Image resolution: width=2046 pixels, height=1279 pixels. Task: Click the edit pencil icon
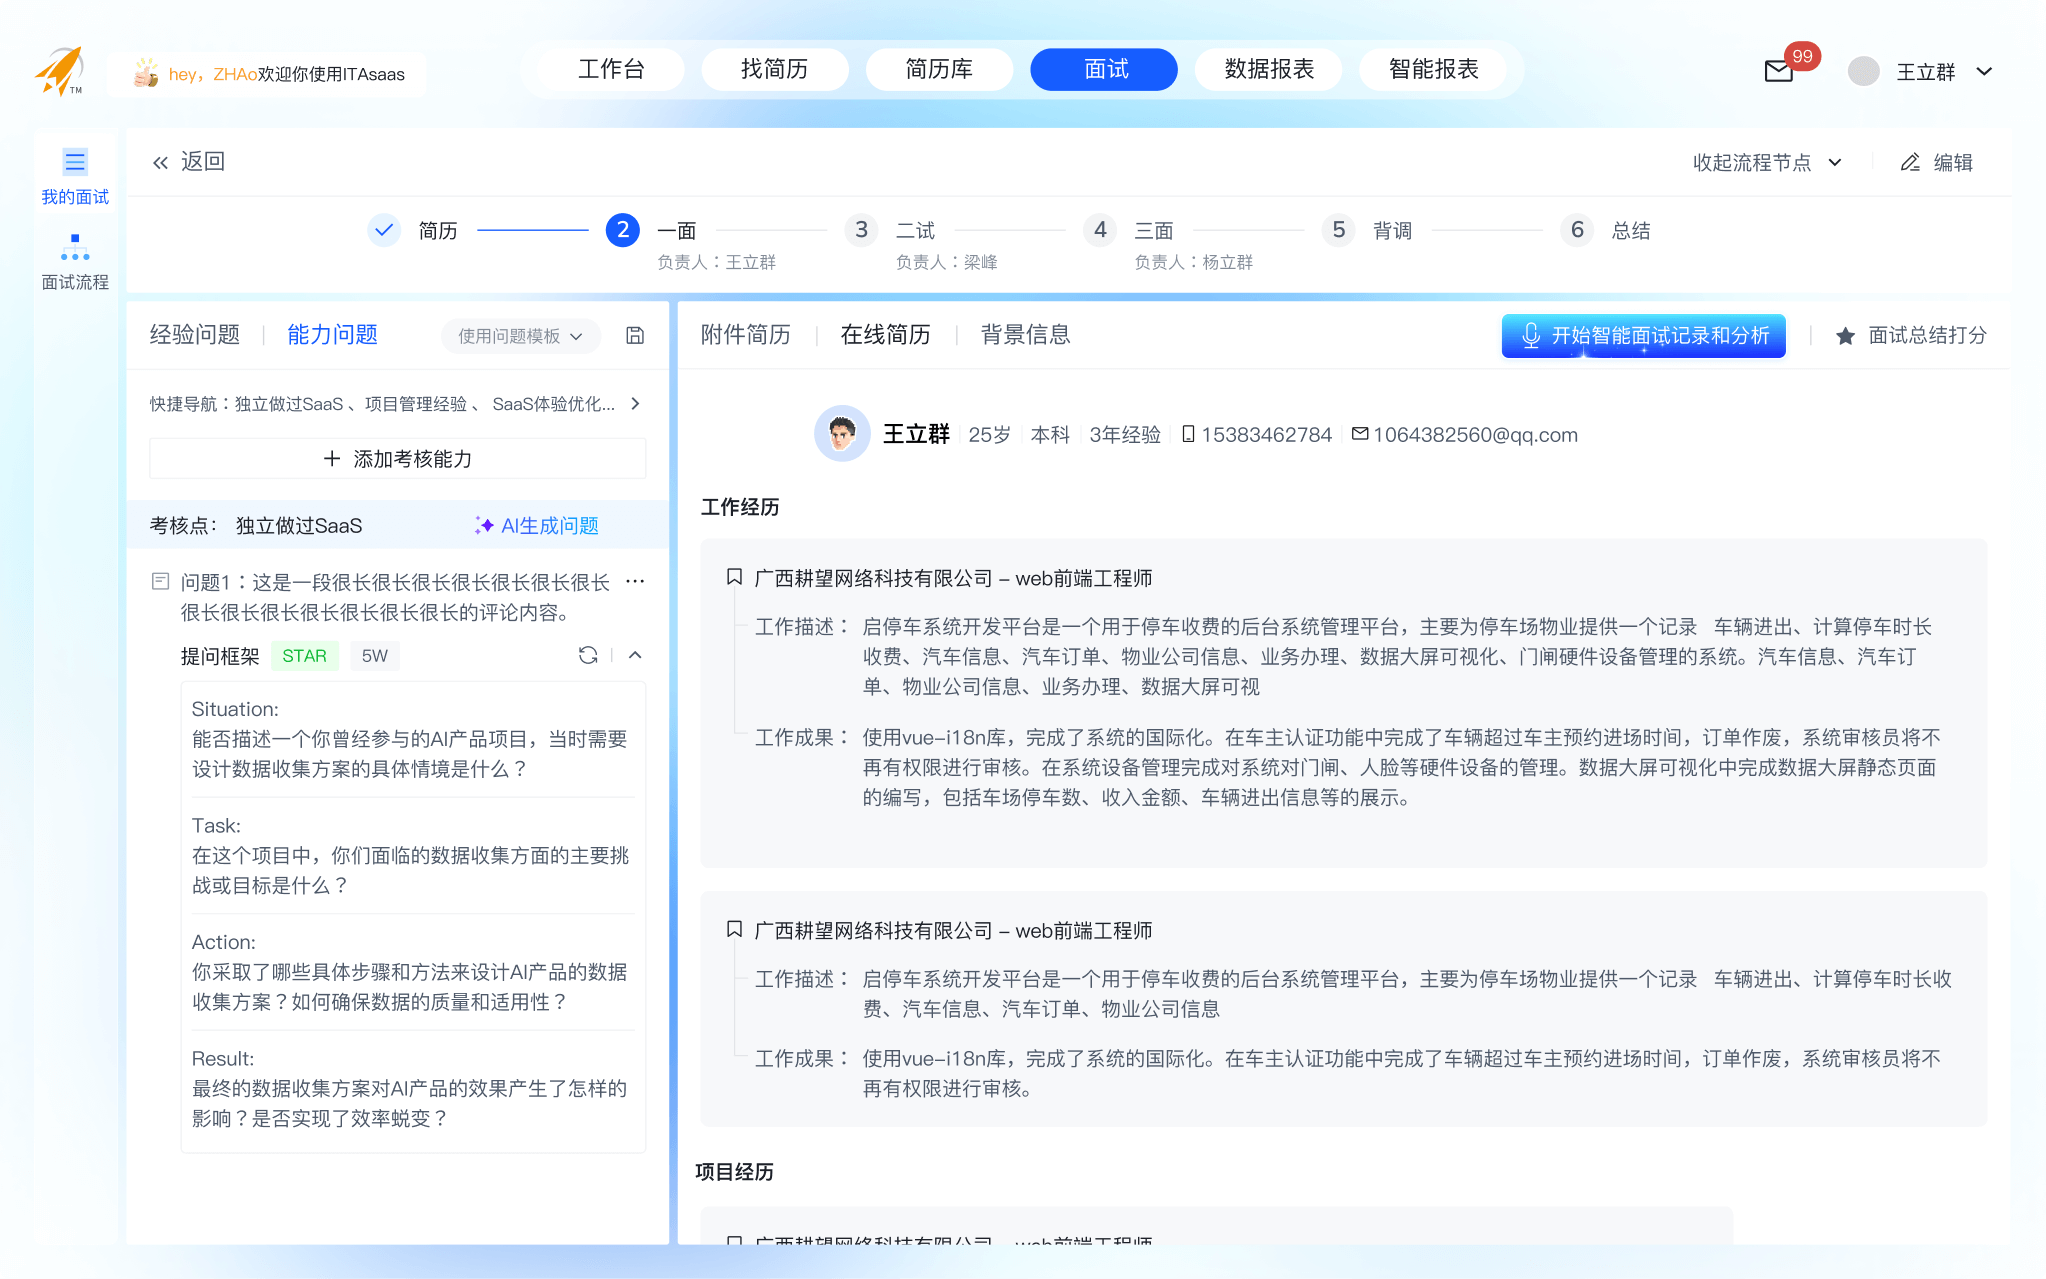(x=1910, y=162)
